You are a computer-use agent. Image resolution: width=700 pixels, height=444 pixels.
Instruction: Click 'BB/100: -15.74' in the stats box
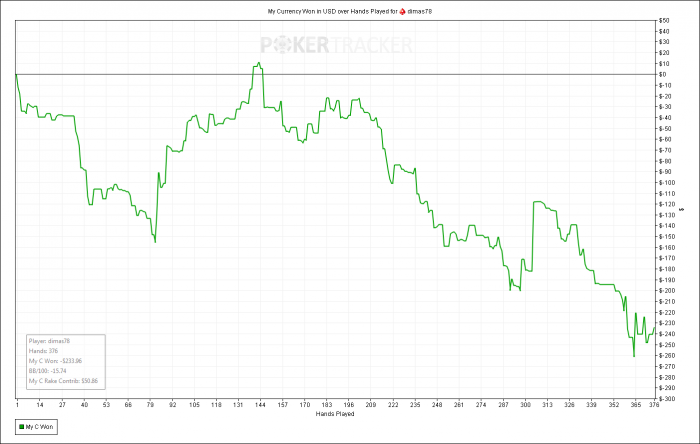coord(47,371)
